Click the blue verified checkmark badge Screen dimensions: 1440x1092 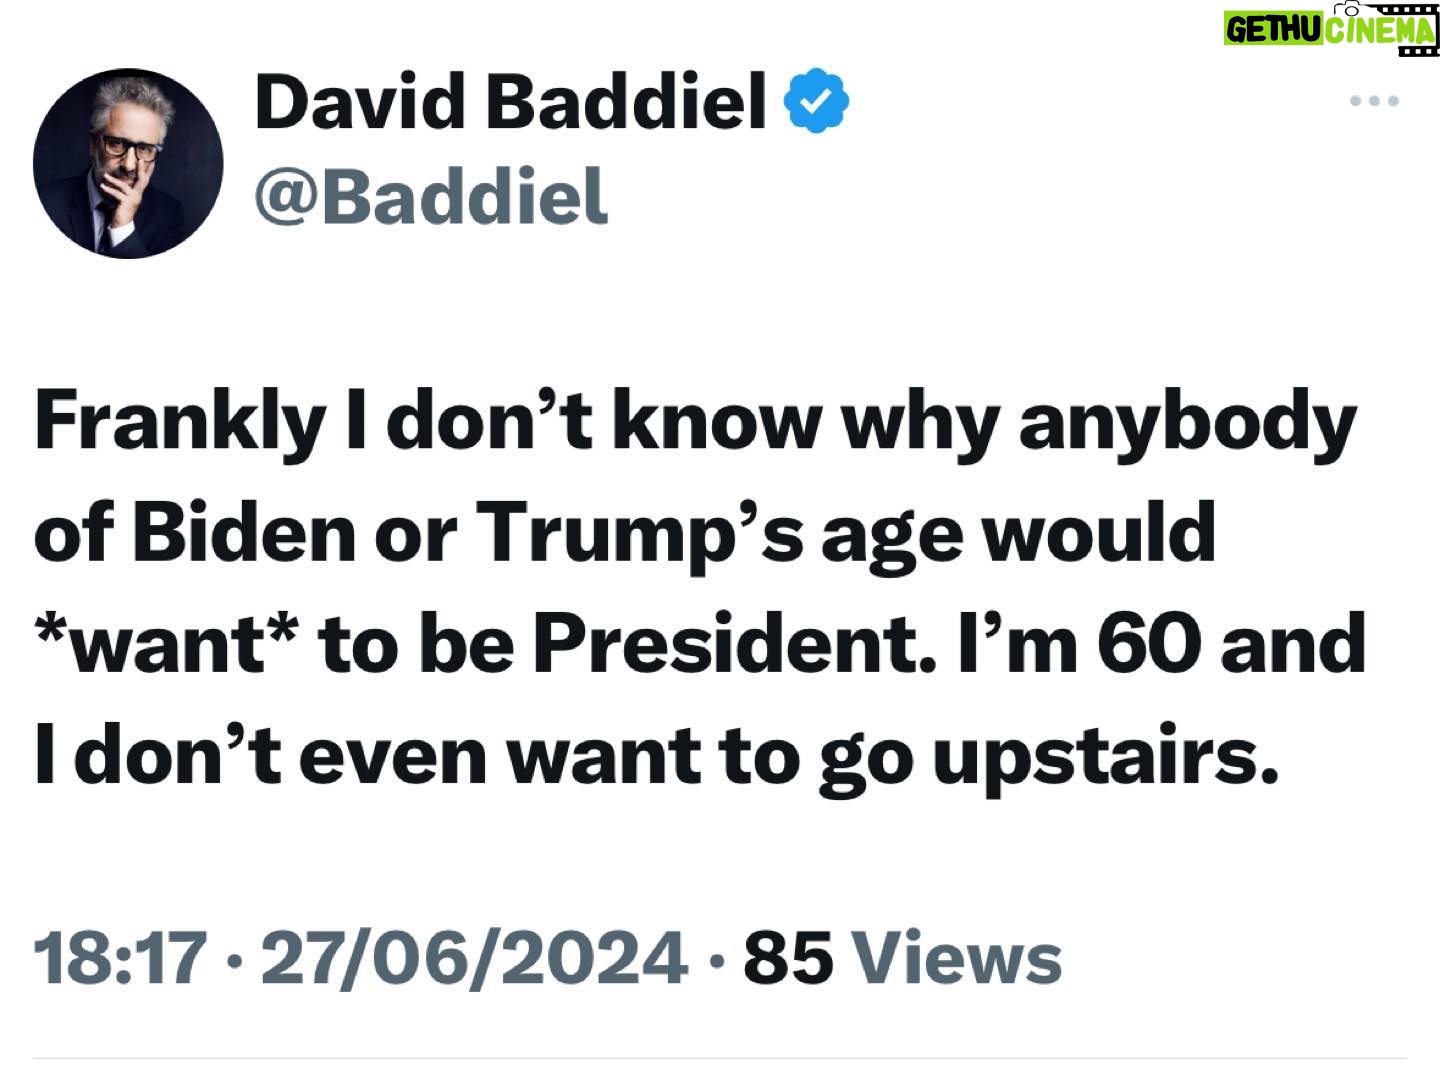(820, 100)
